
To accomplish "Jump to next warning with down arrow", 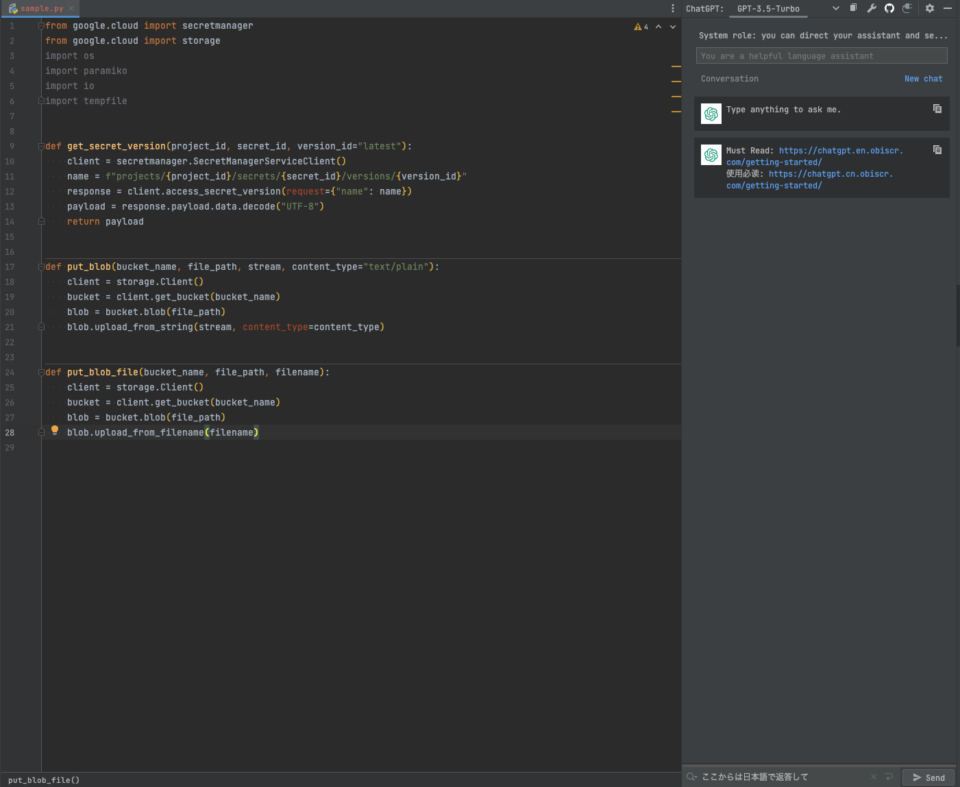I will [671, 27].
